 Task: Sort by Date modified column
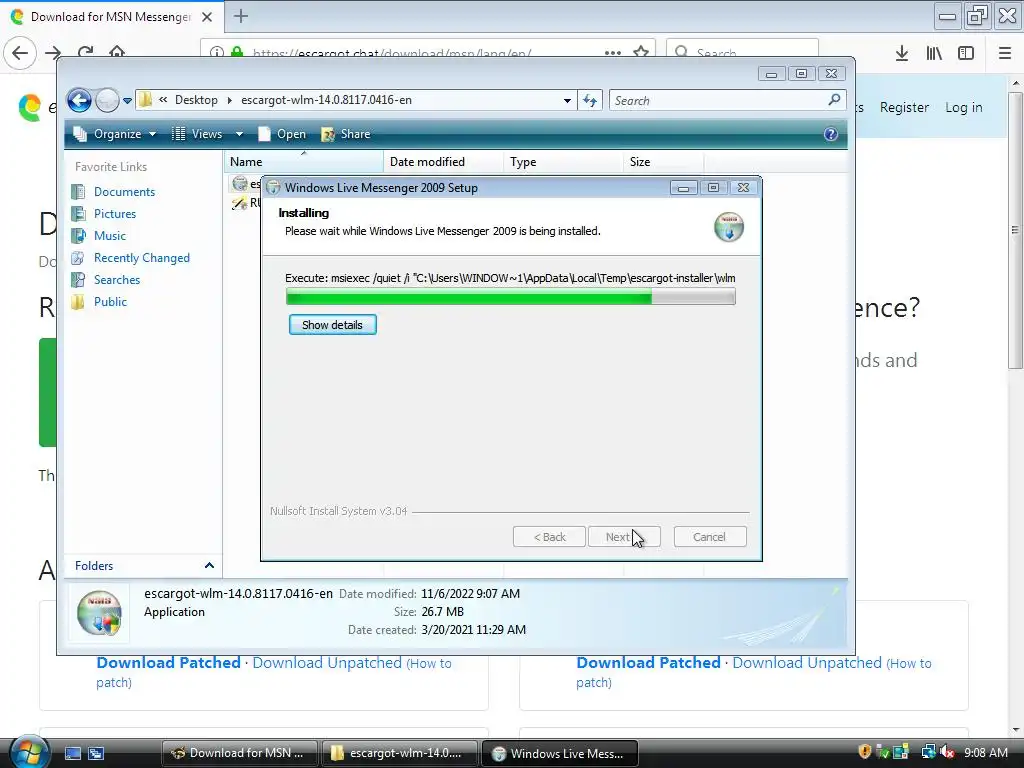pos(443,162)
